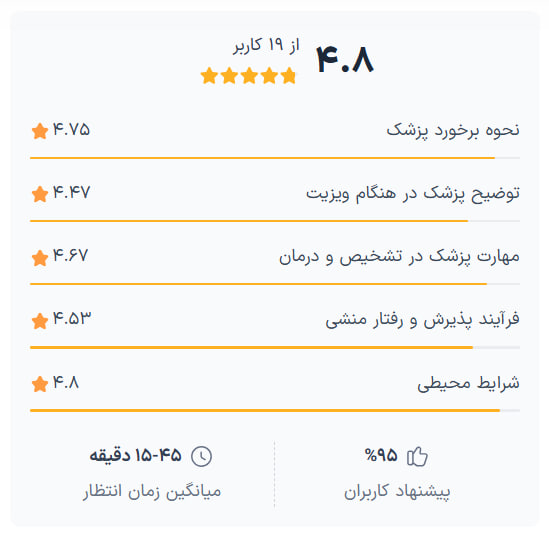Screen dimensions: 549x541
Task: Select the large ۴.۸ overall score
Action: coord(345,60)
